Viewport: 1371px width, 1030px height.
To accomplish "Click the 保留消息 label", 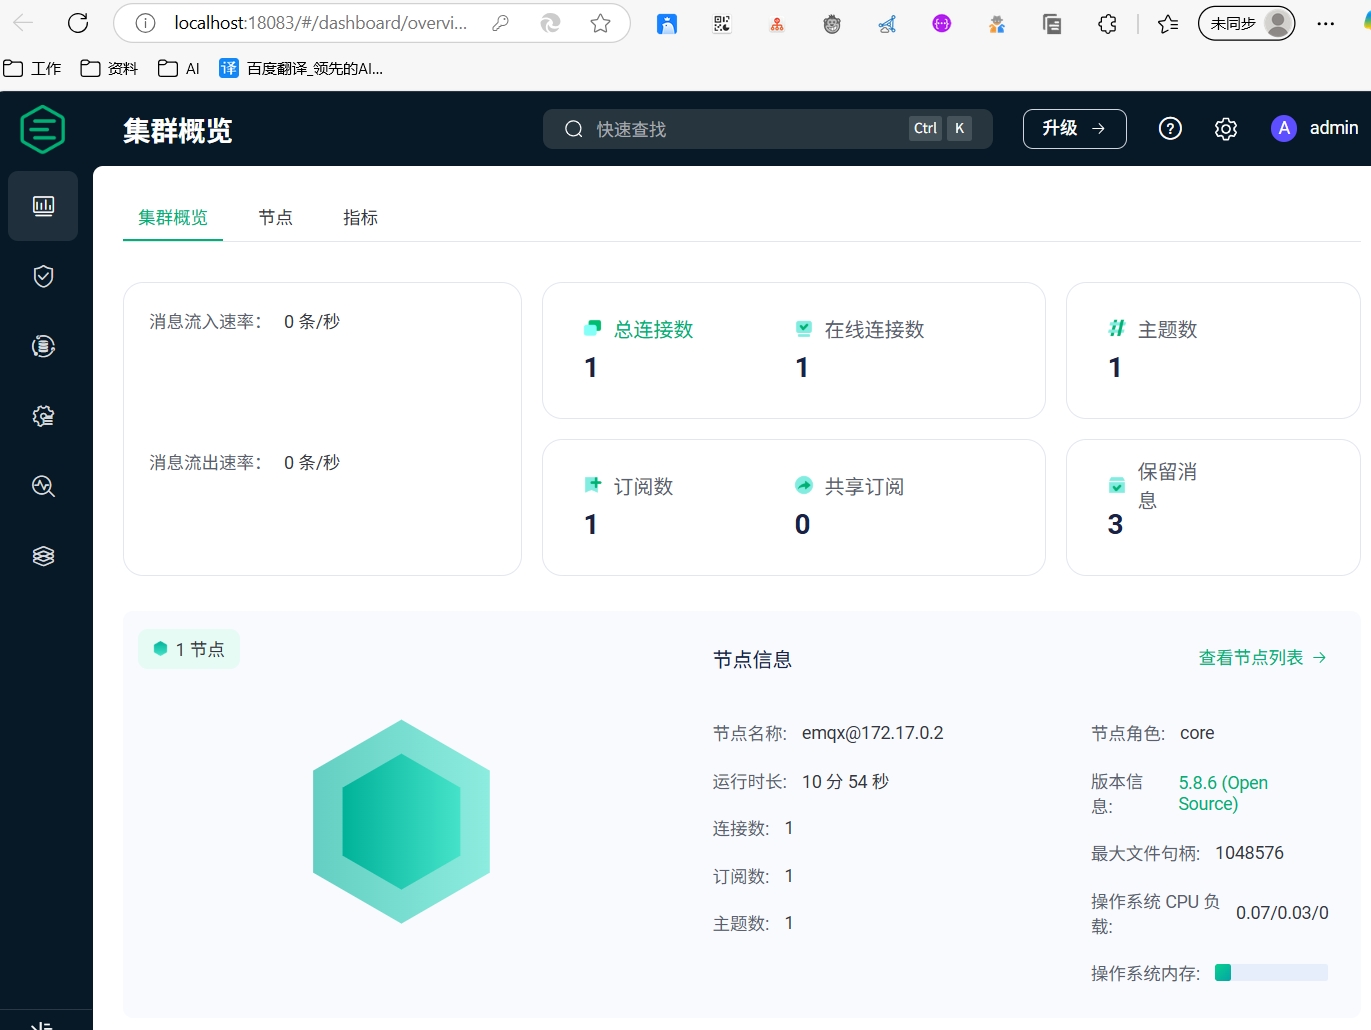I will pyautogui.click(x=1167, y=486).
